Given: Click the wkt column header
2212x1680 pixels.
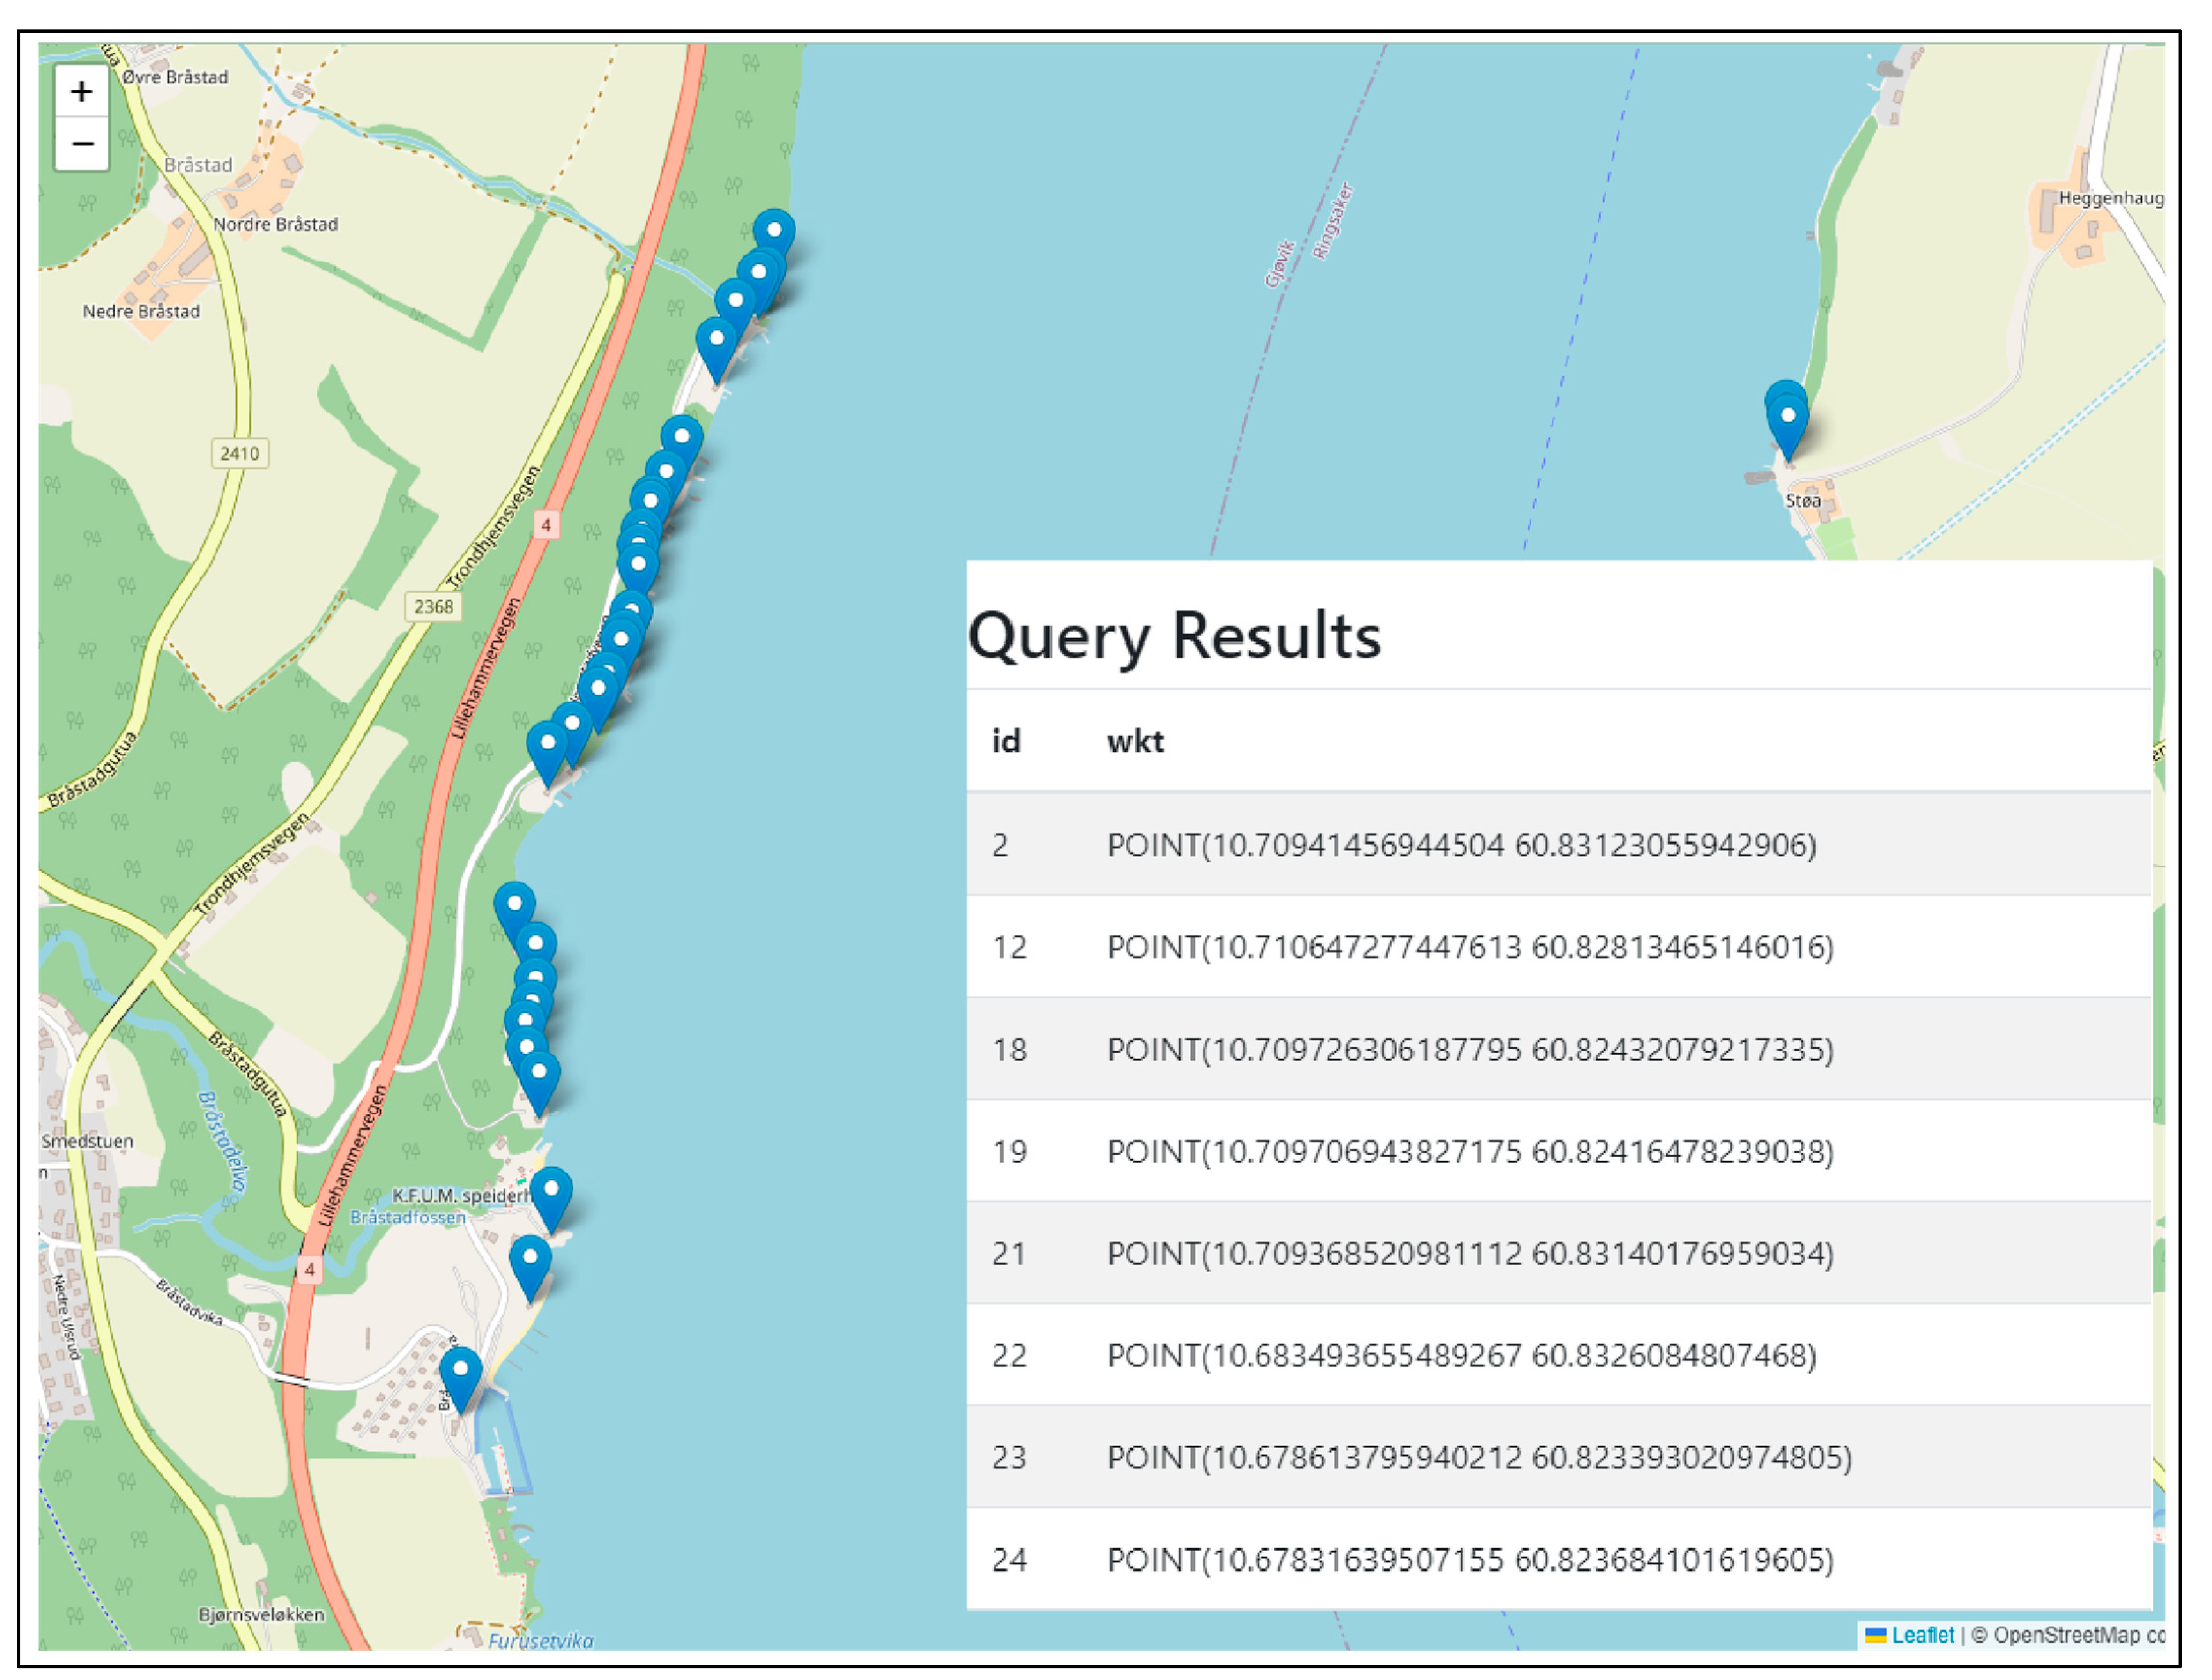Looking at the screenshot, I should coord(1134,741).
